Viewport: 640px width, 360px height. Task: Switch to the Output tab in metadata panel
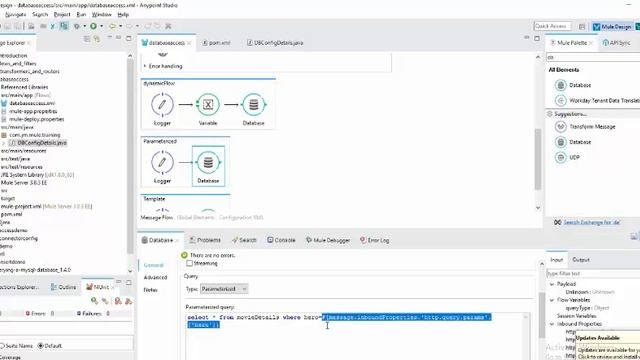(x=581, y=260)
